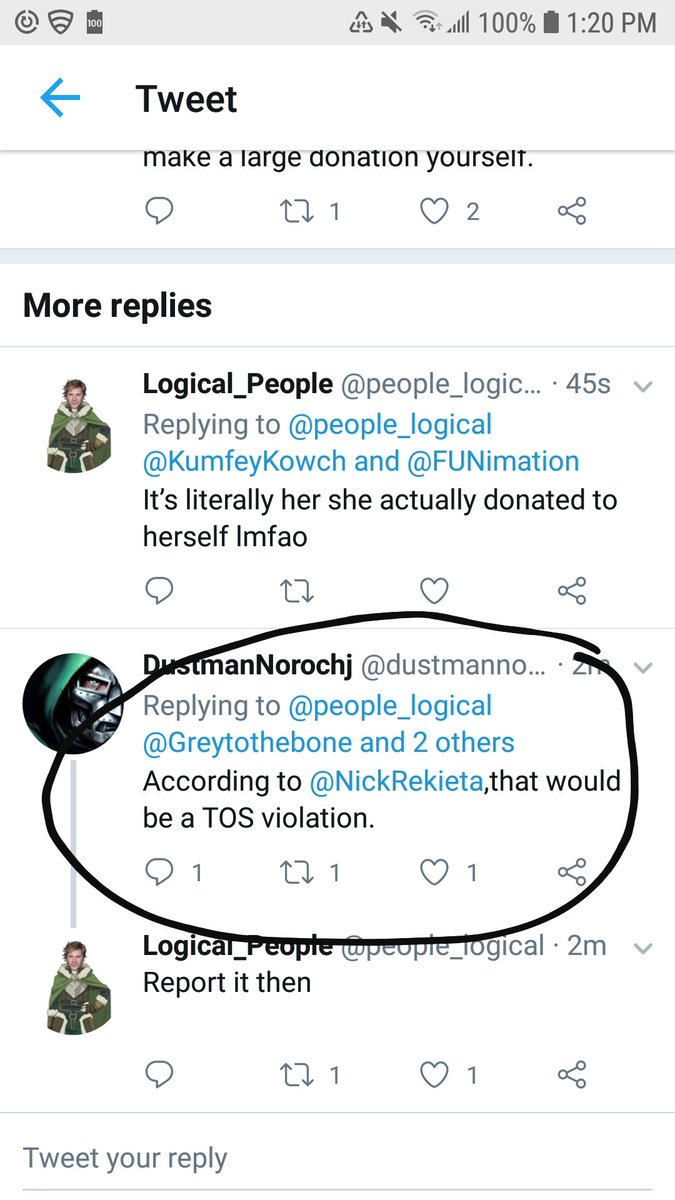Tap the 'Tweet your reply' field
The height and width of the screenshot is (1200, 675).
click(x=337, y=1158)
